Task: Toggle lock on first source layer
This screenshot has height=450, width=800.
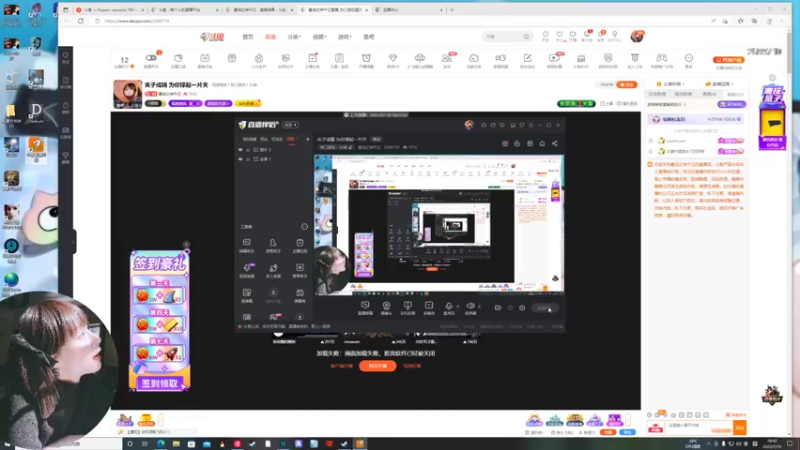Action: pos(248,149)
